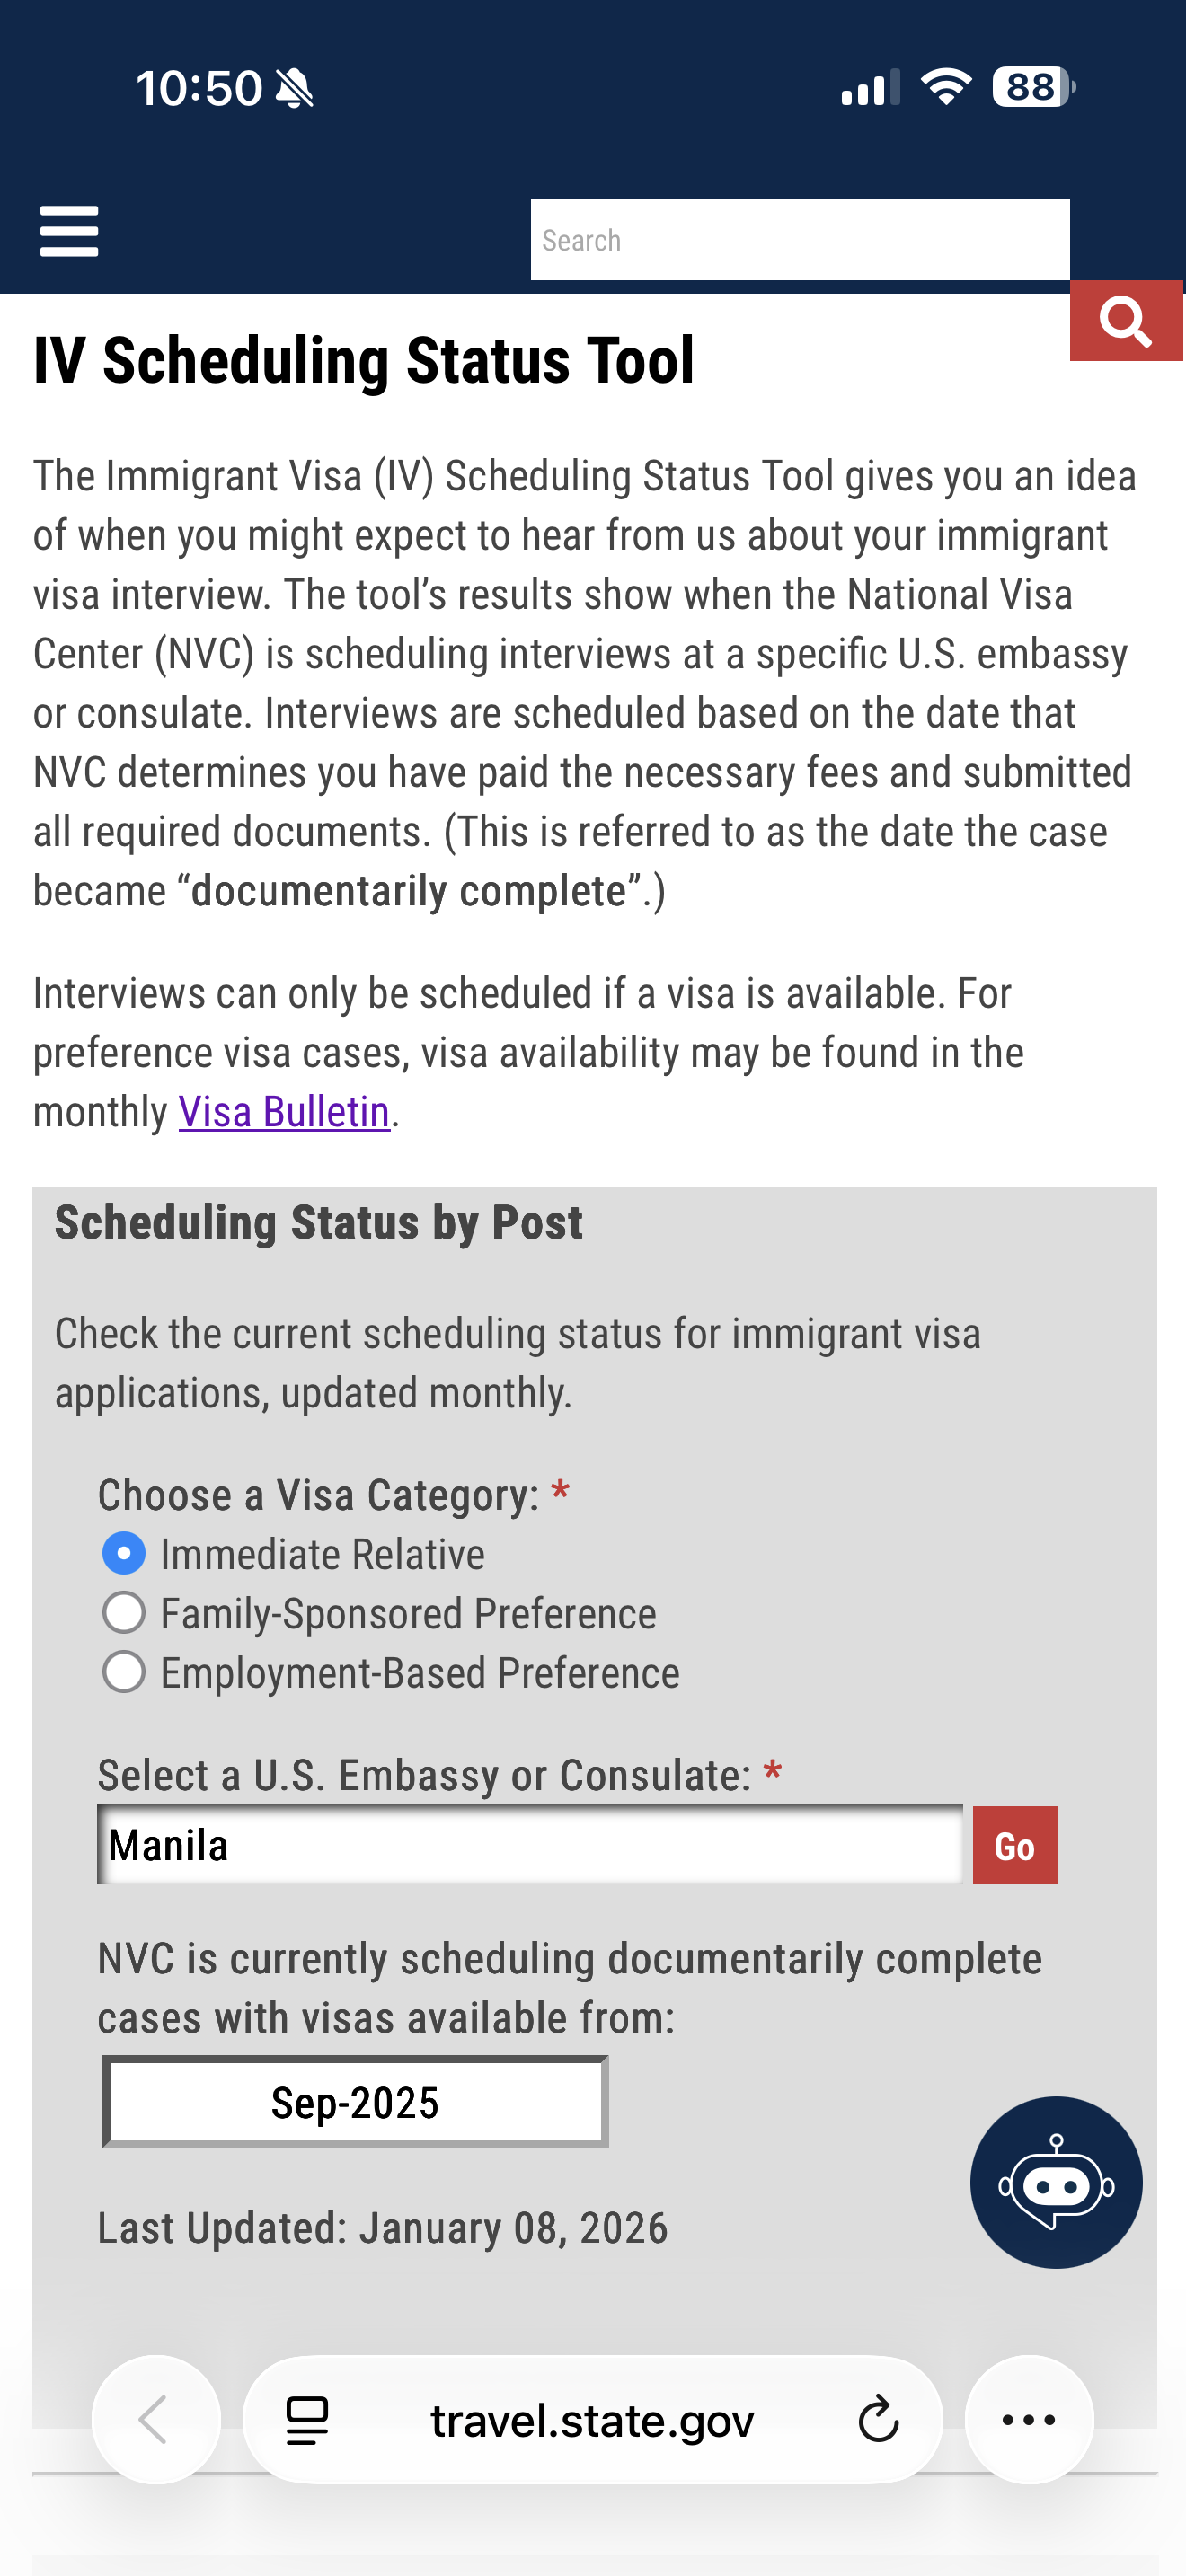The image size is (1186, 2576).
Task: Tap the Wi-Fi status icon
Action: (945, 87)
